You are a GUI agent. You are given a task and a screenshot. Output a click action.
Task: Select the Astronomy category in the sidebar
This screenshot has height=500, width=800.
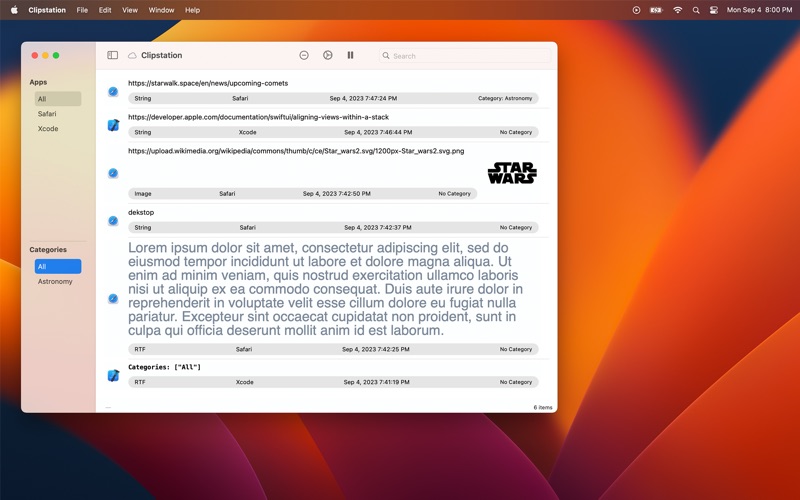pos(55,281)
